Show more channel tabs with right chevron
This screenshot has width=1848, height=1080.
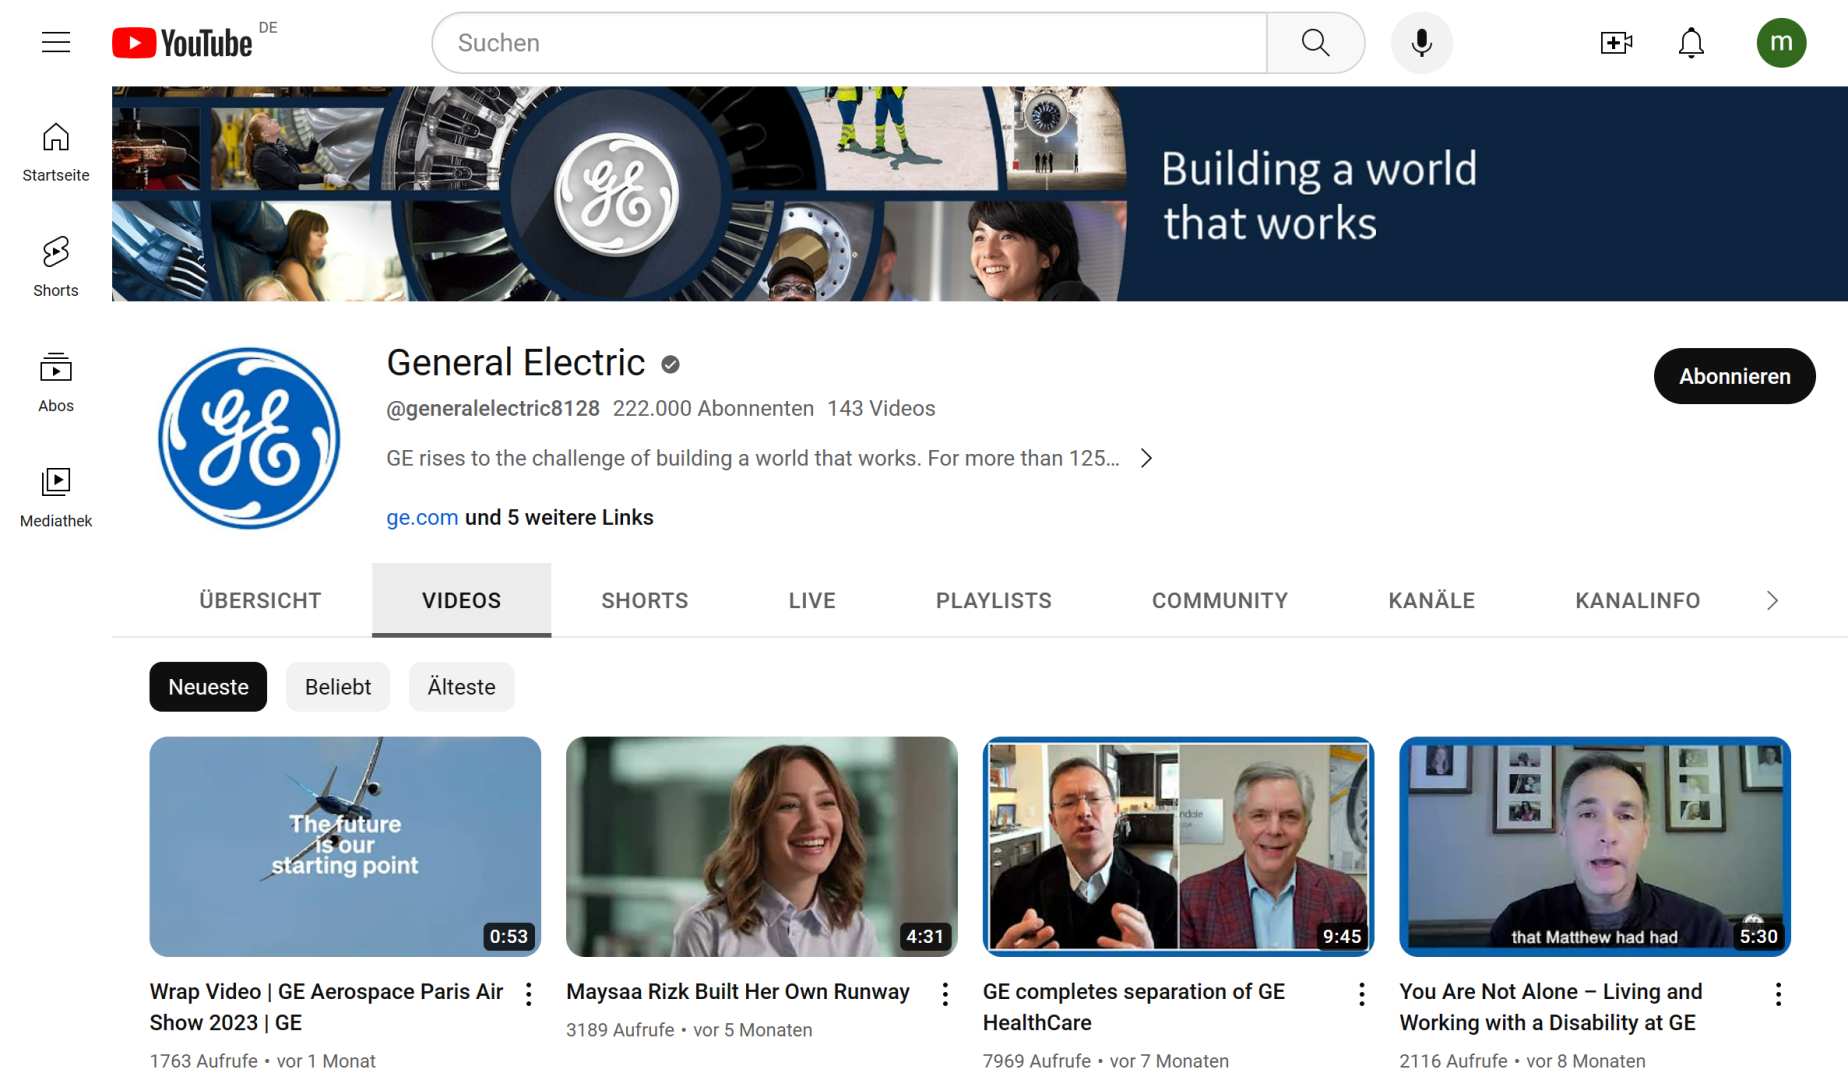[1772, 601]
